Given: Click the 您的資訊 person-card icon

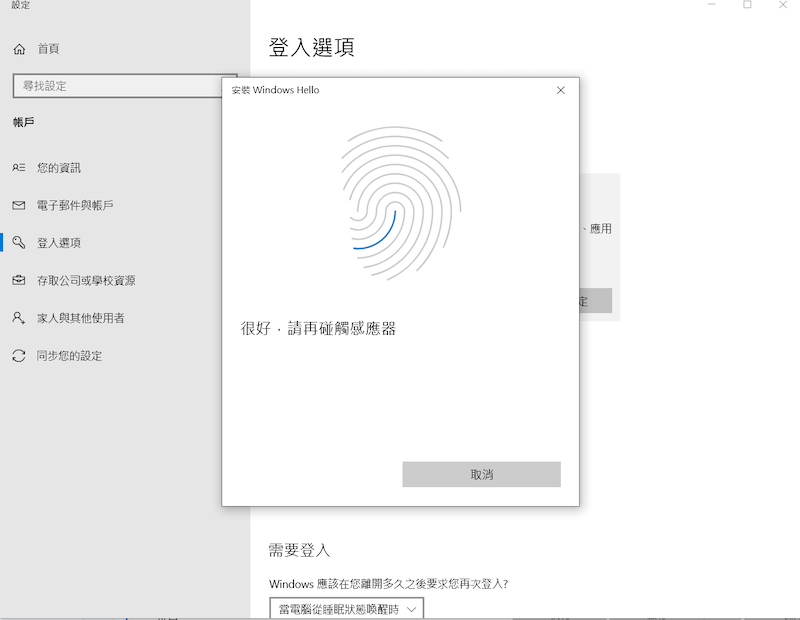Looking at the screenshot, I should point(19,167).
